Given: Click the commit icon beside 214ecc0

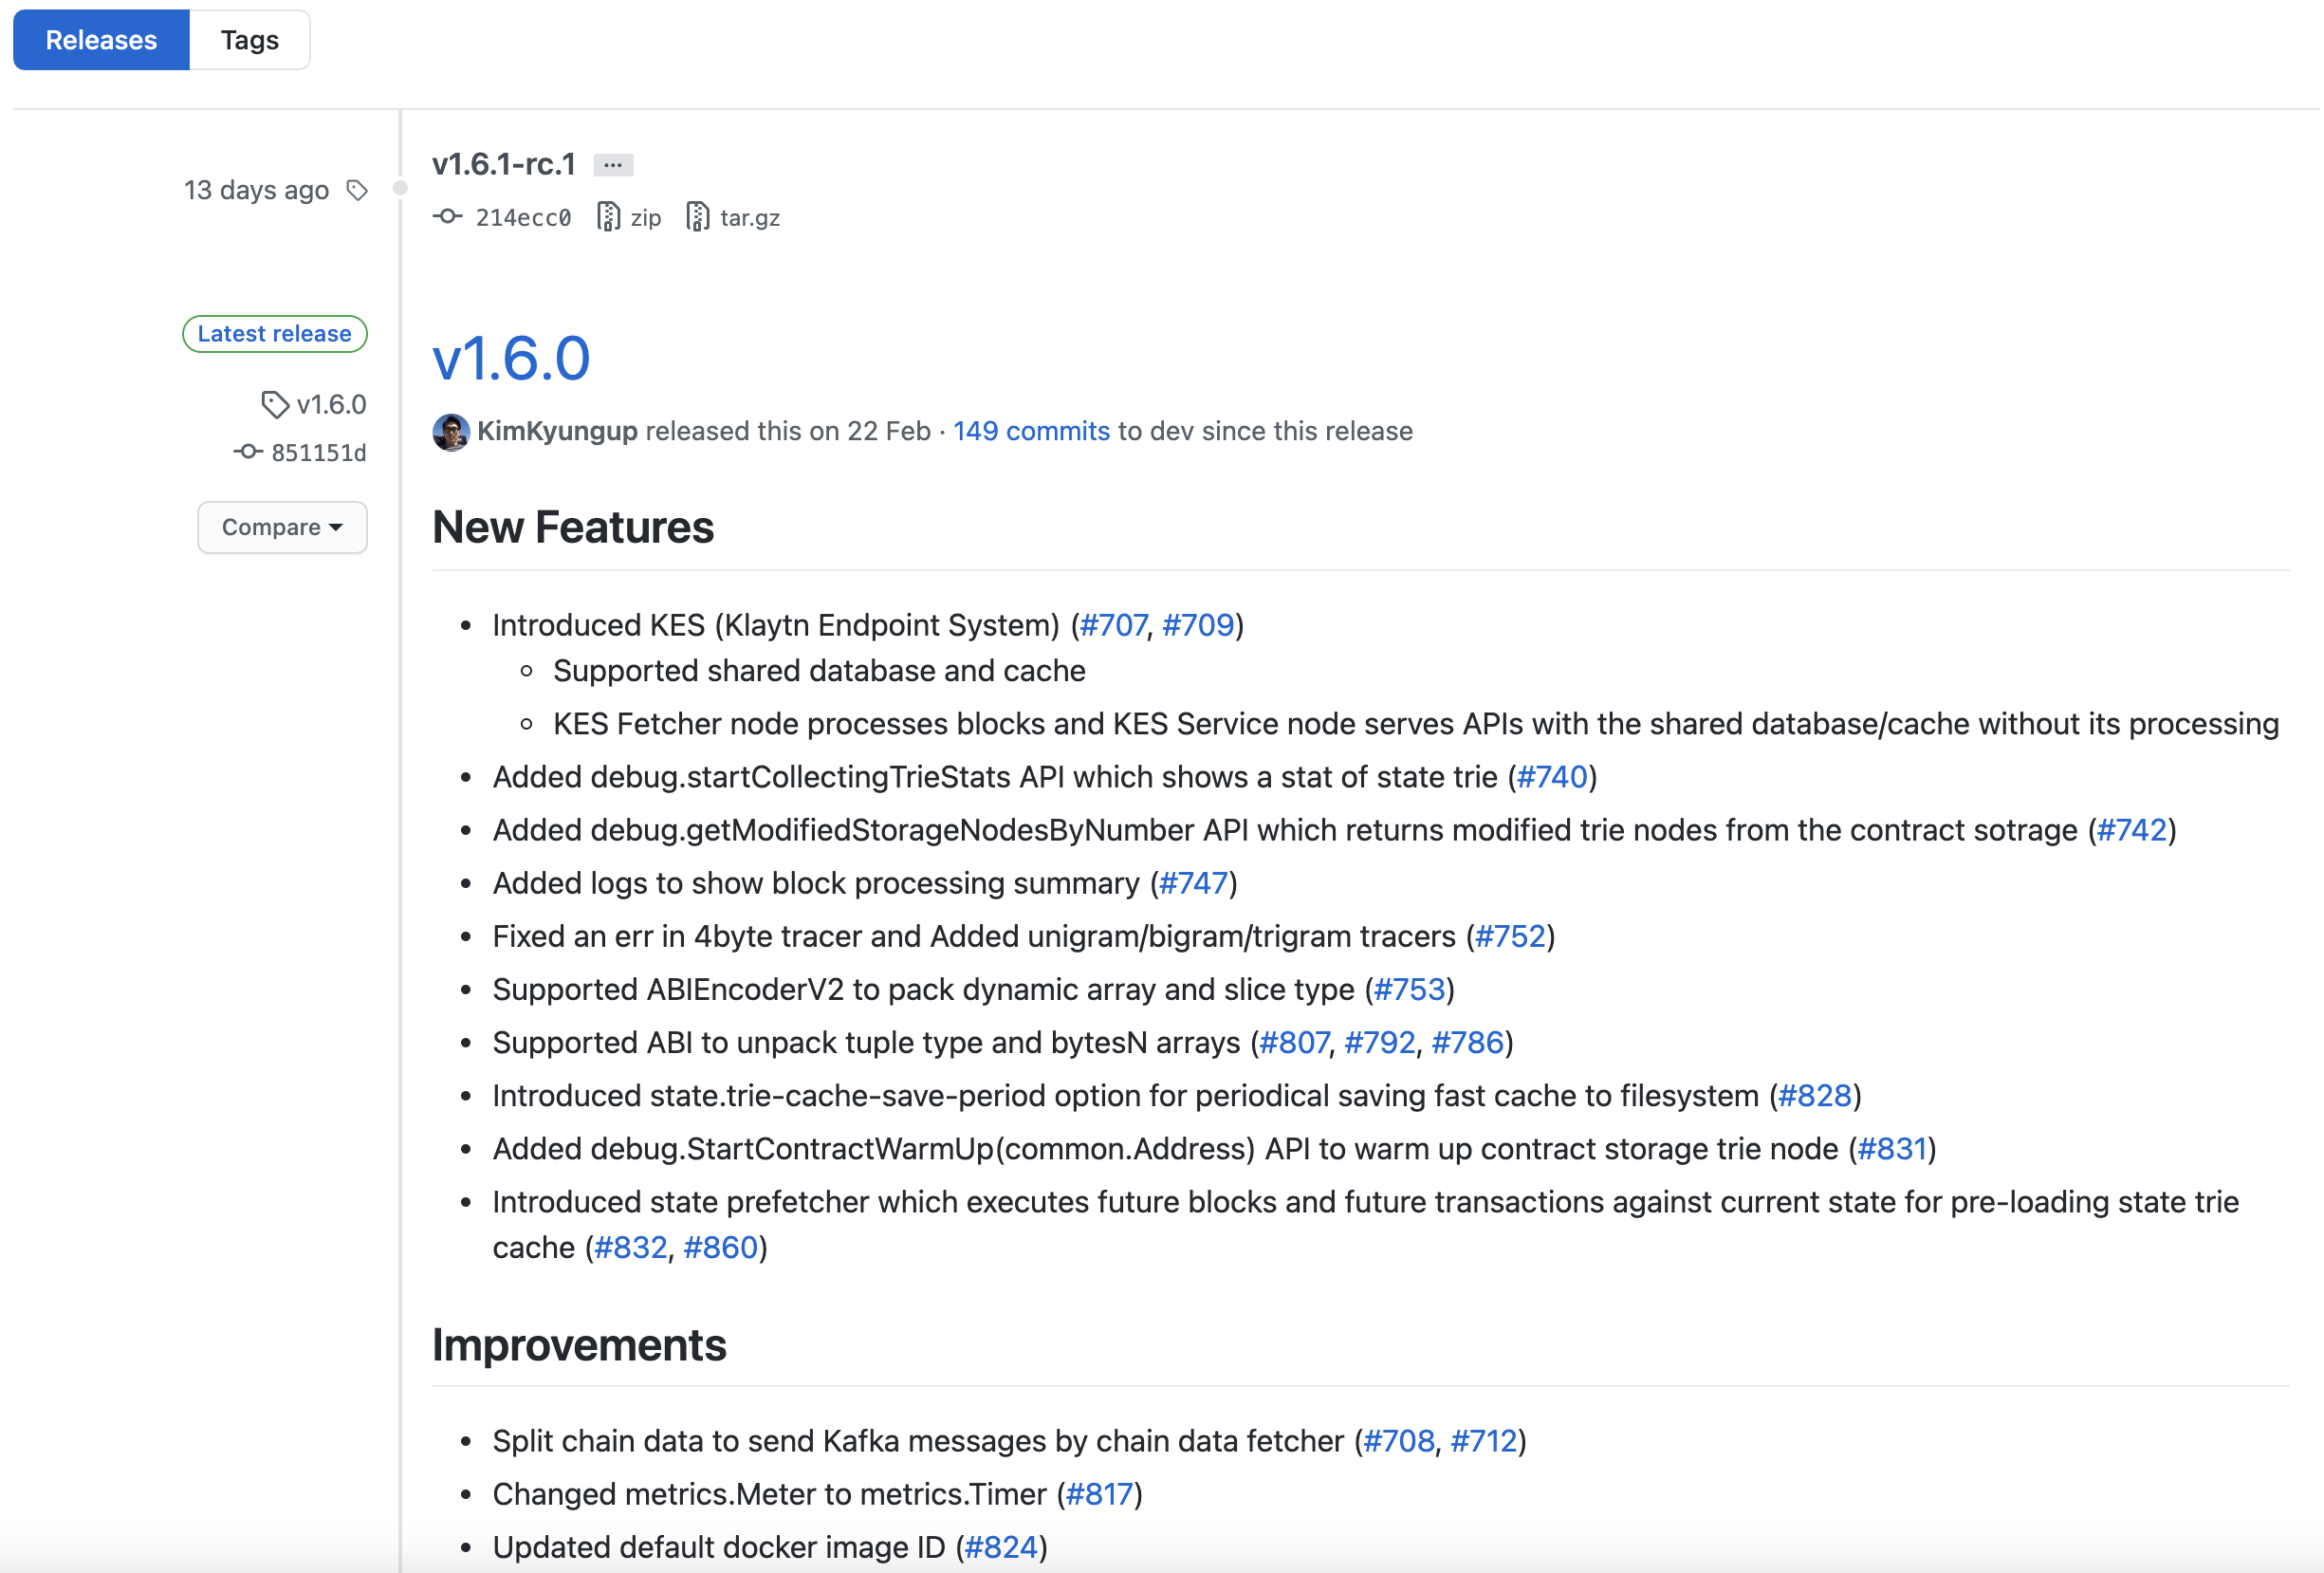Looking at the screenshot, I should point(447,216).
